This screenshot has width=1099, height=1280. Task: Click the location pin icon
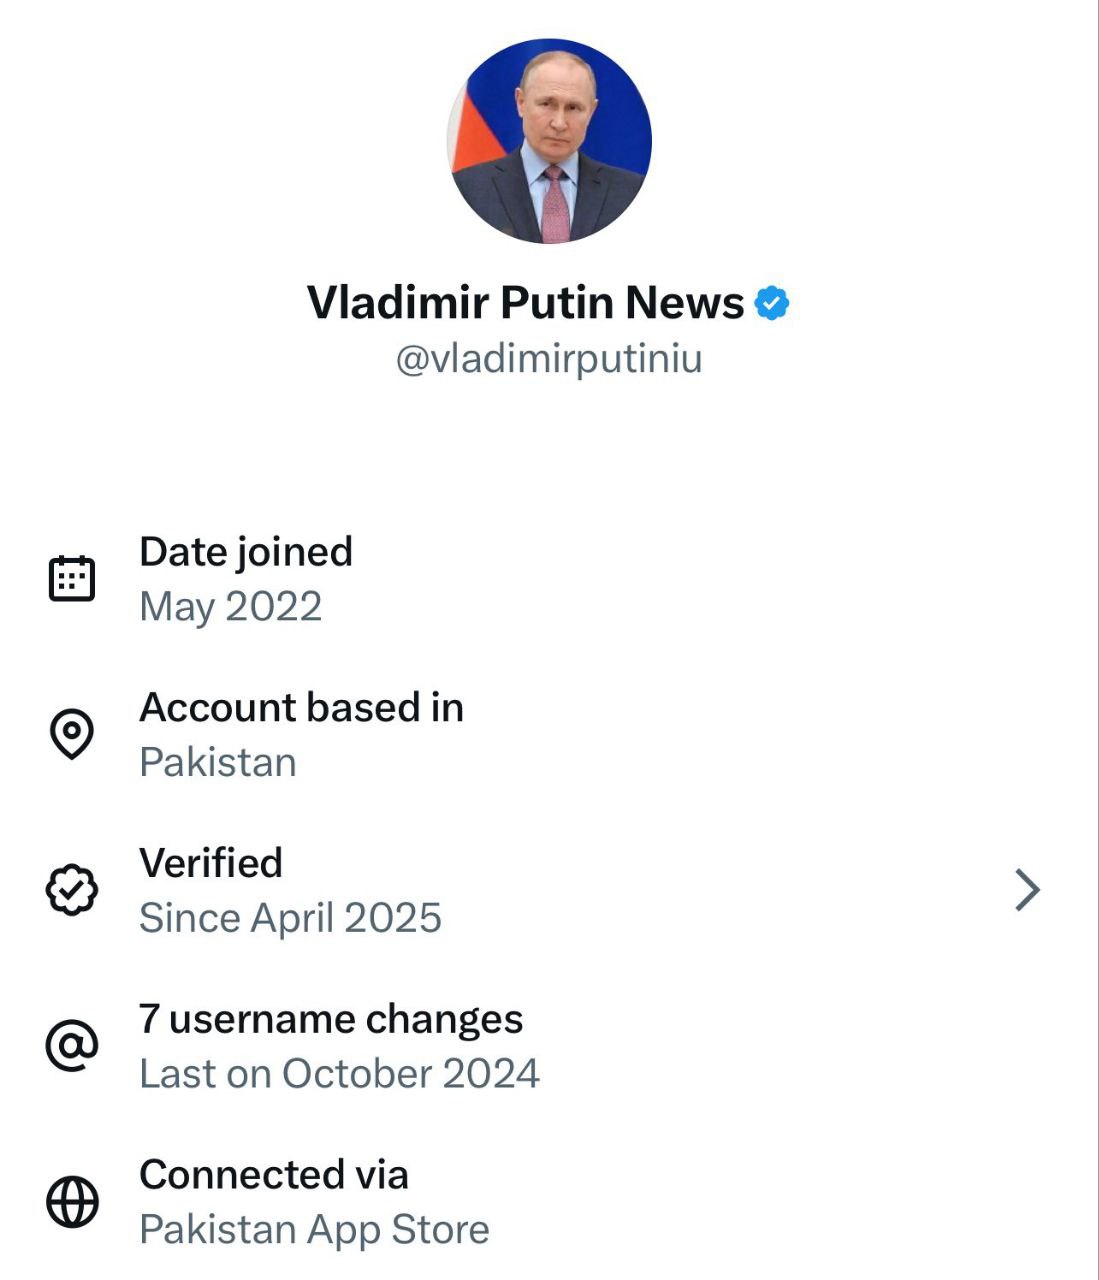tap(72, 734)
